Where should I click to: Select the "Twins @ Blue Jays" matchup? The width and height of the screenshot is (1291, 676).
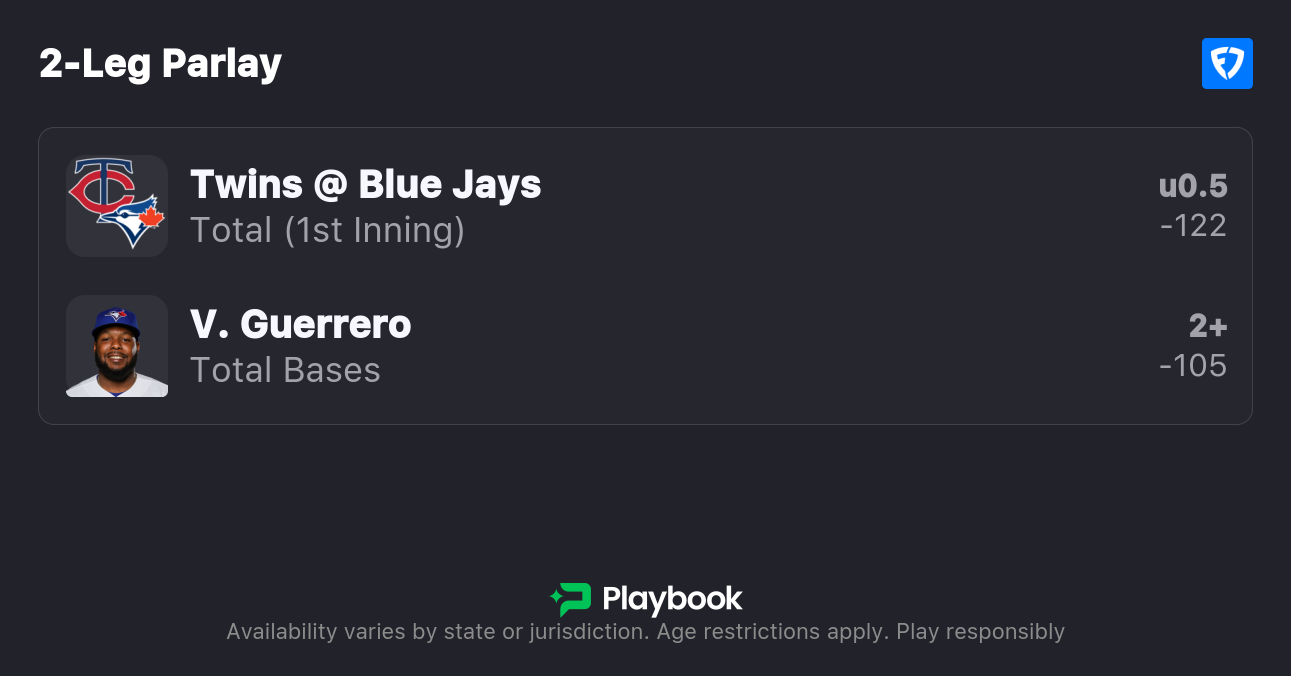(x=365, y=185)
